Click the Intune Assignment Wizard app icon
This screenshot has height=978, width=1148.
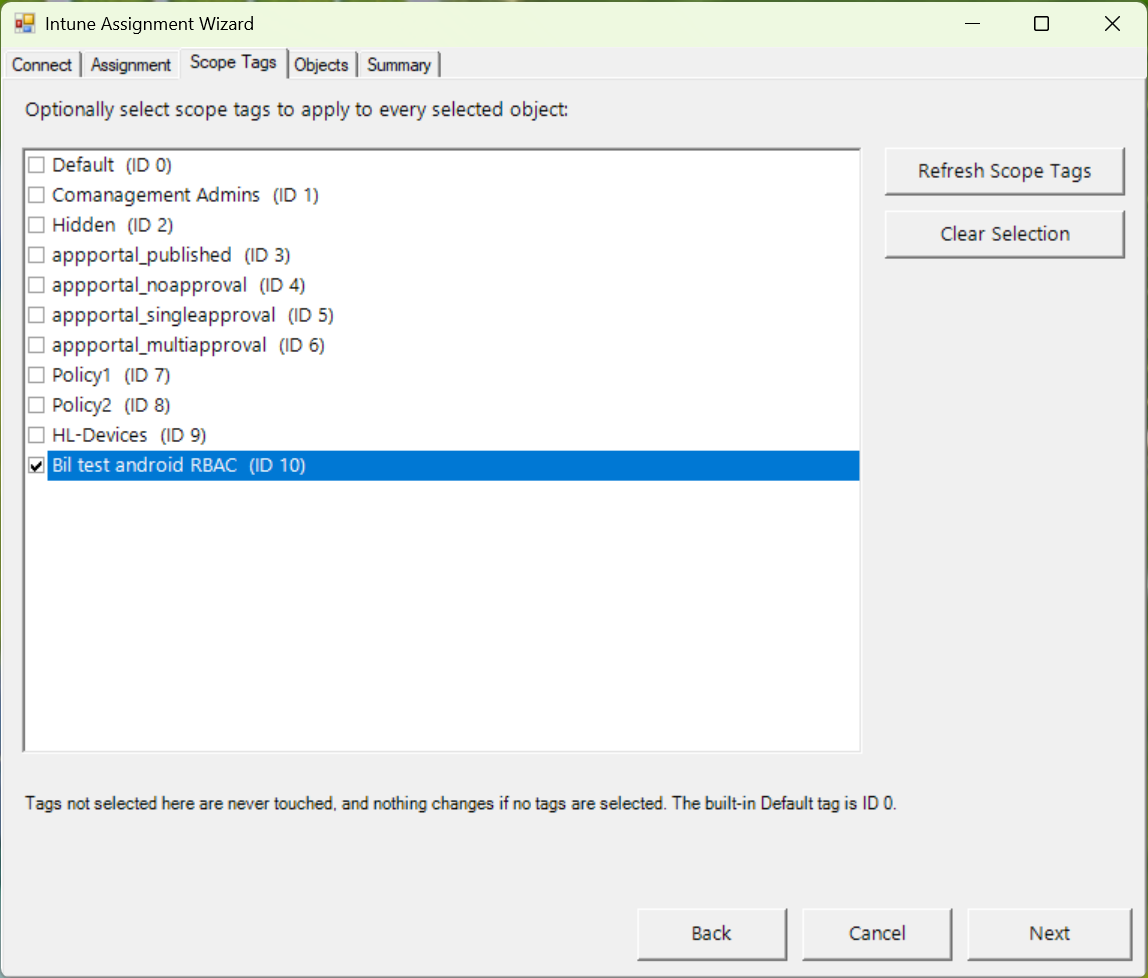pyautogui.click(x=25, y=23)
